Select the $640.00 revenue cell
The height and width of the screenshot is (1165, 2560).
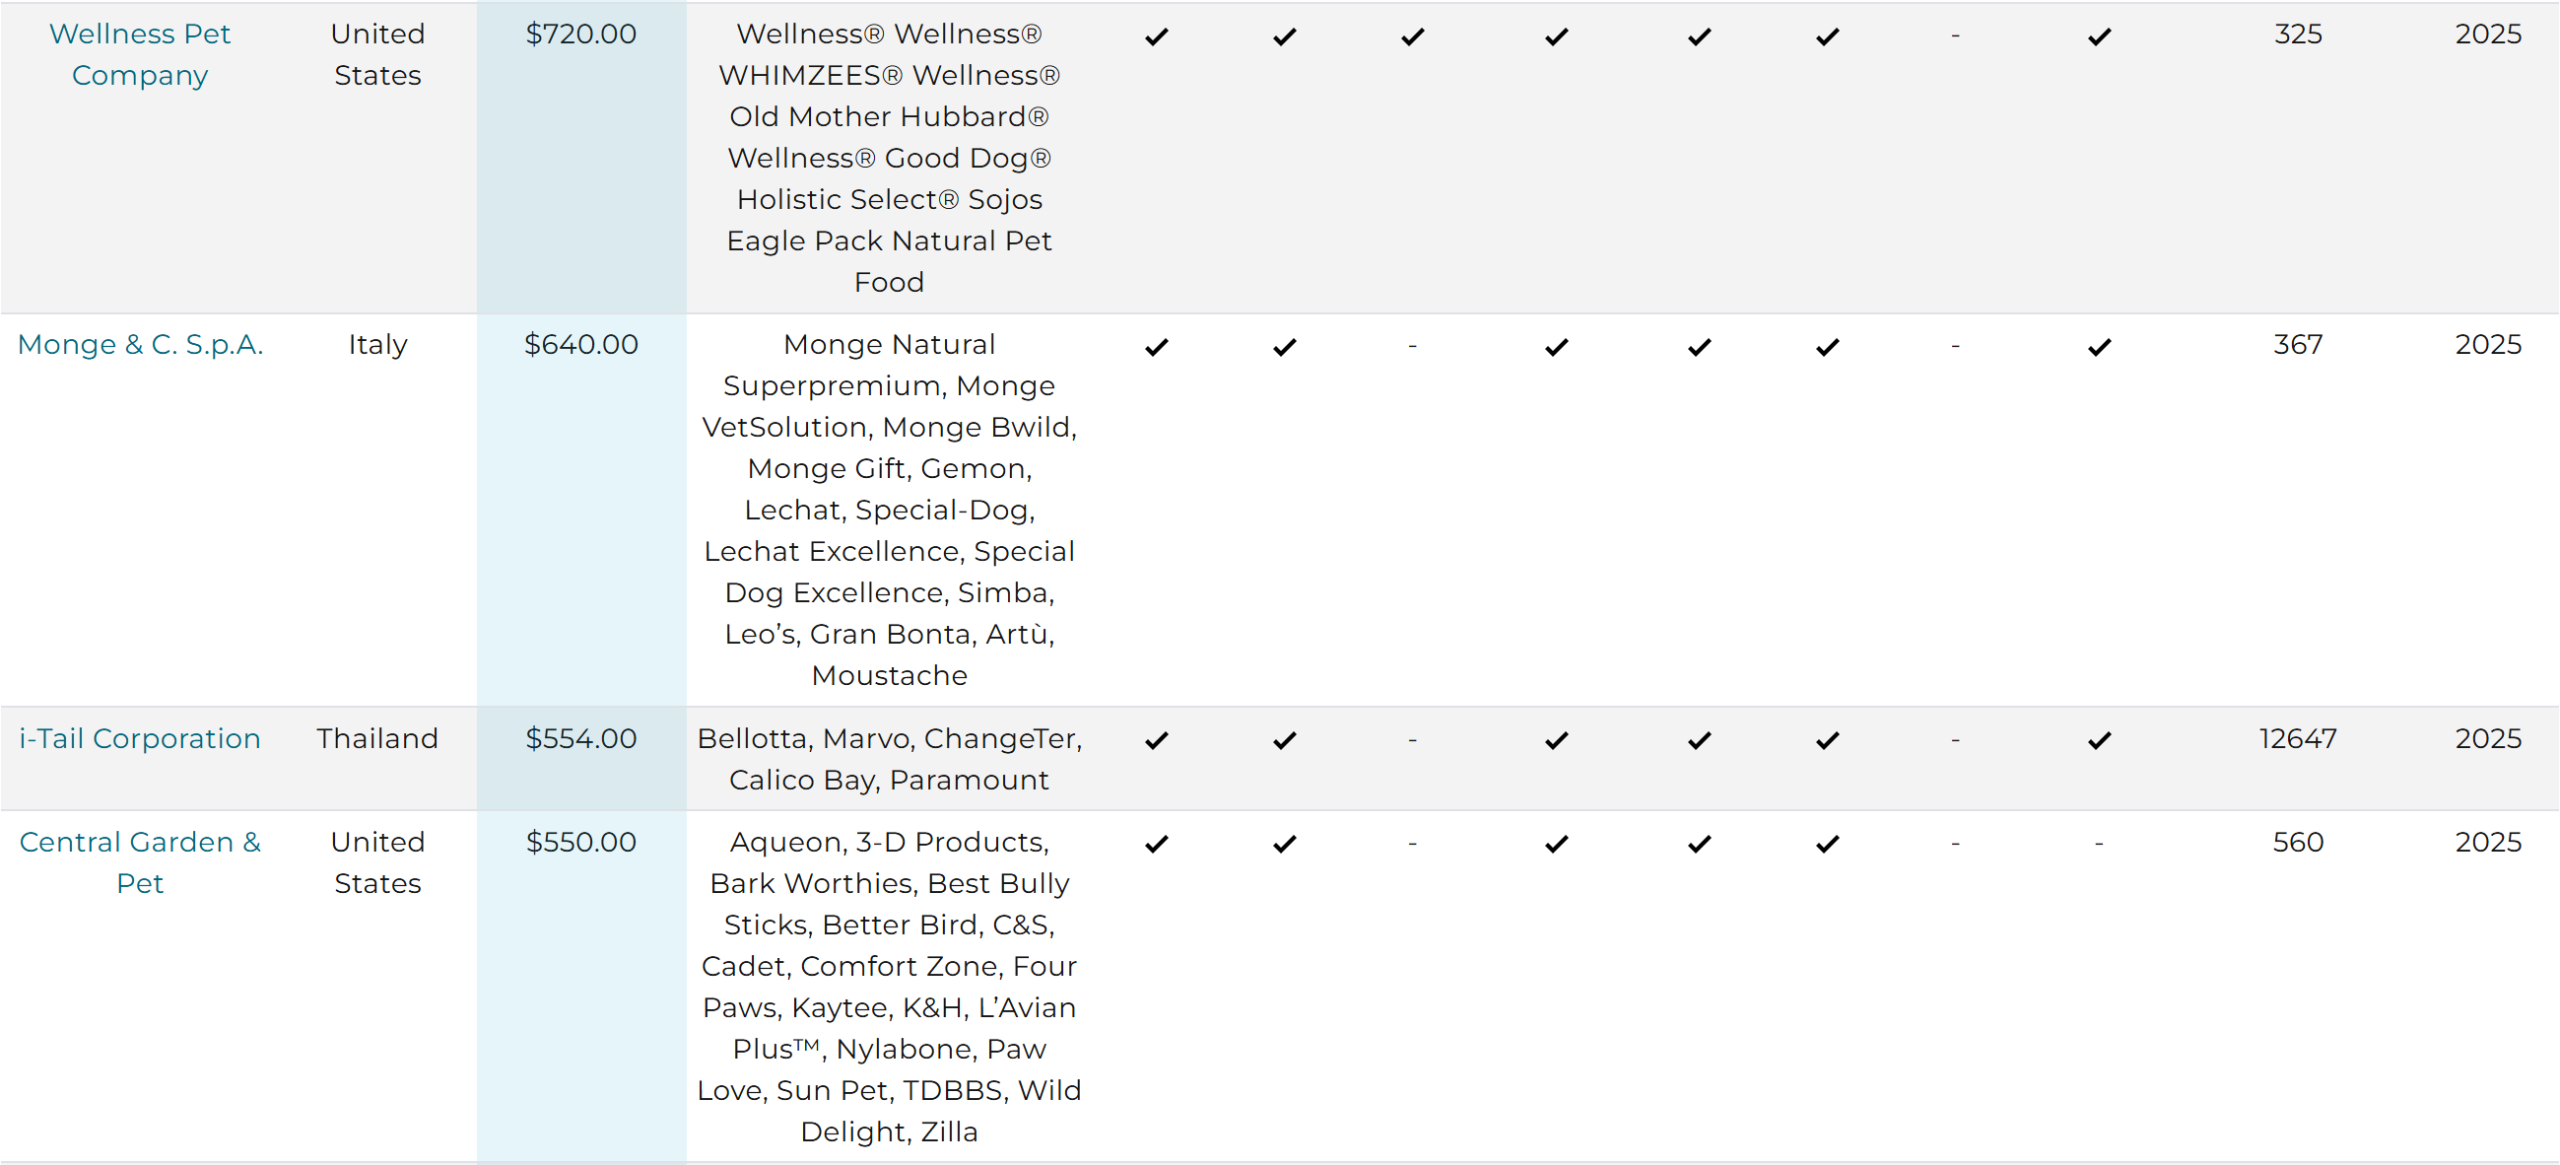(581, 510)
